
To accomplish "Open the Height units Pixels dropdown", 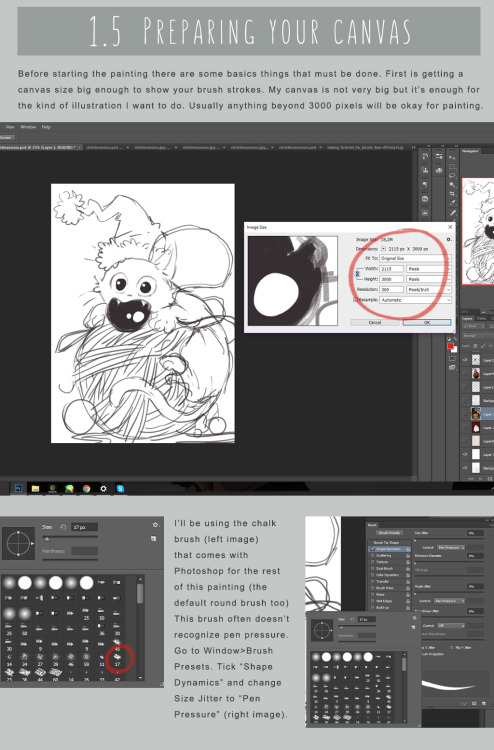I will [429, 279].
